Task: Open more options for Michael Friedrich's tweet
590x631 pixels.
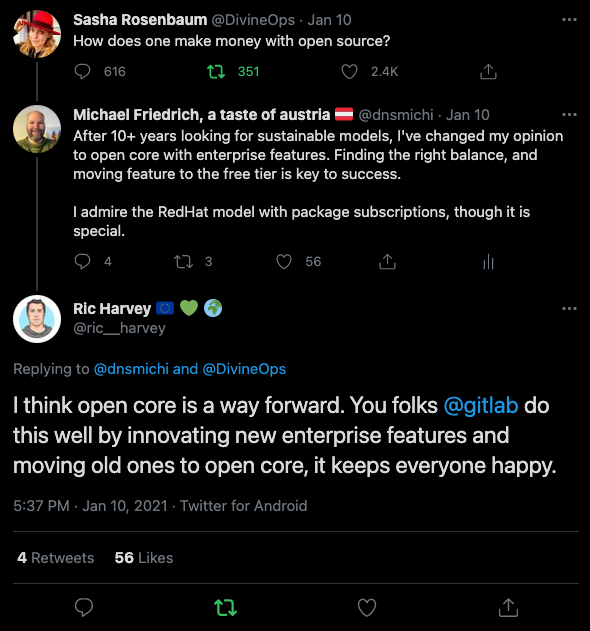Action: (569, 115)
